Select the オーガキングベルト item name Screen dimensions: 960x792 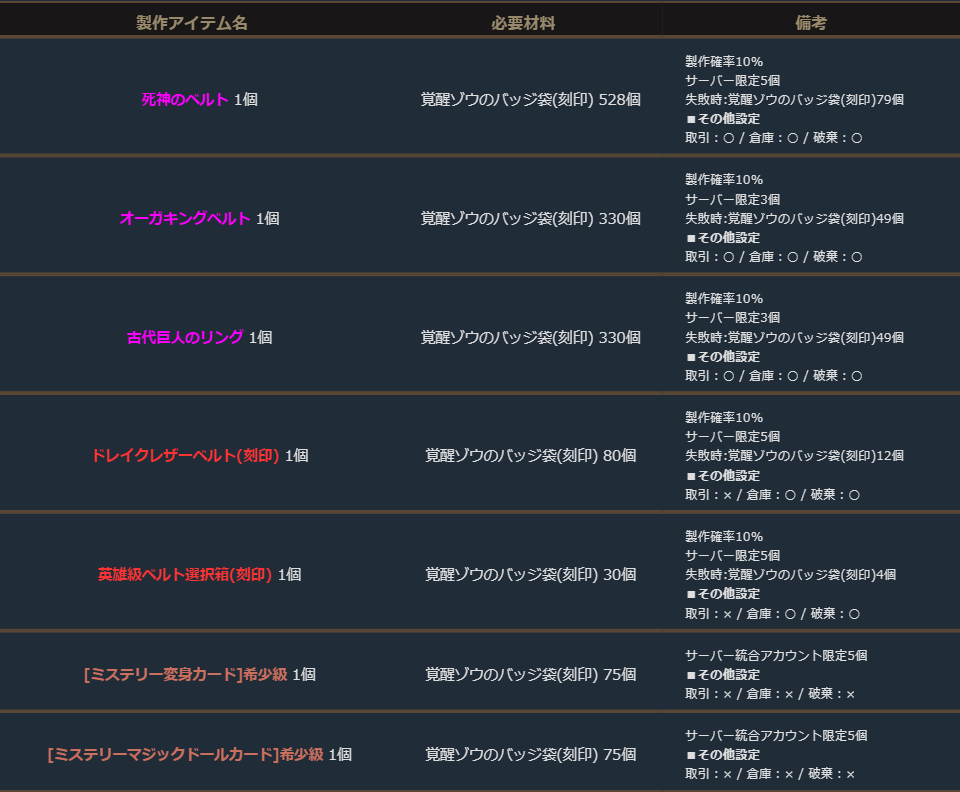click(x=185, y=219)
